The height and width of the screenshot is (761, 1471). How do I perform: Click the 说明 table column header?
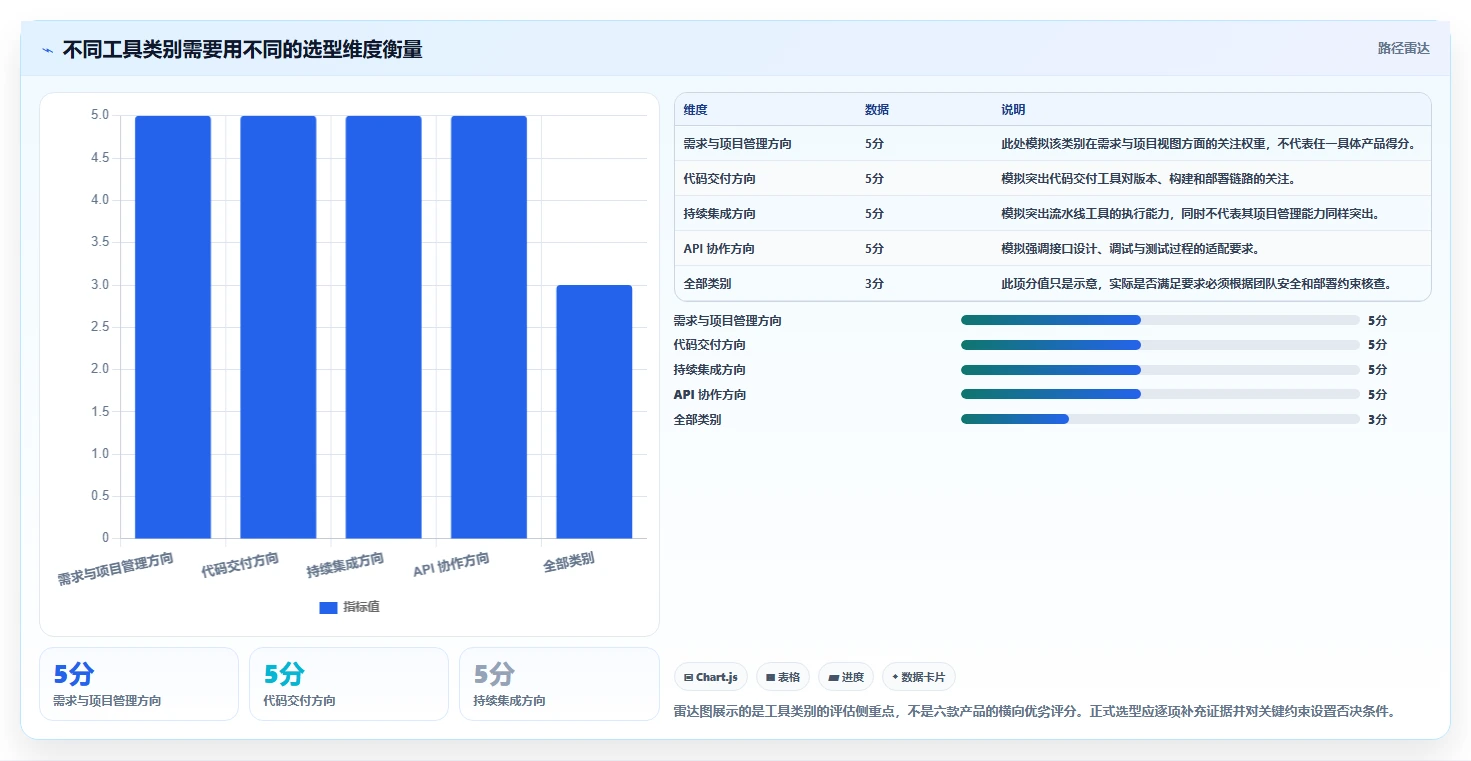pyautogui.click(x=1013, y=110)
